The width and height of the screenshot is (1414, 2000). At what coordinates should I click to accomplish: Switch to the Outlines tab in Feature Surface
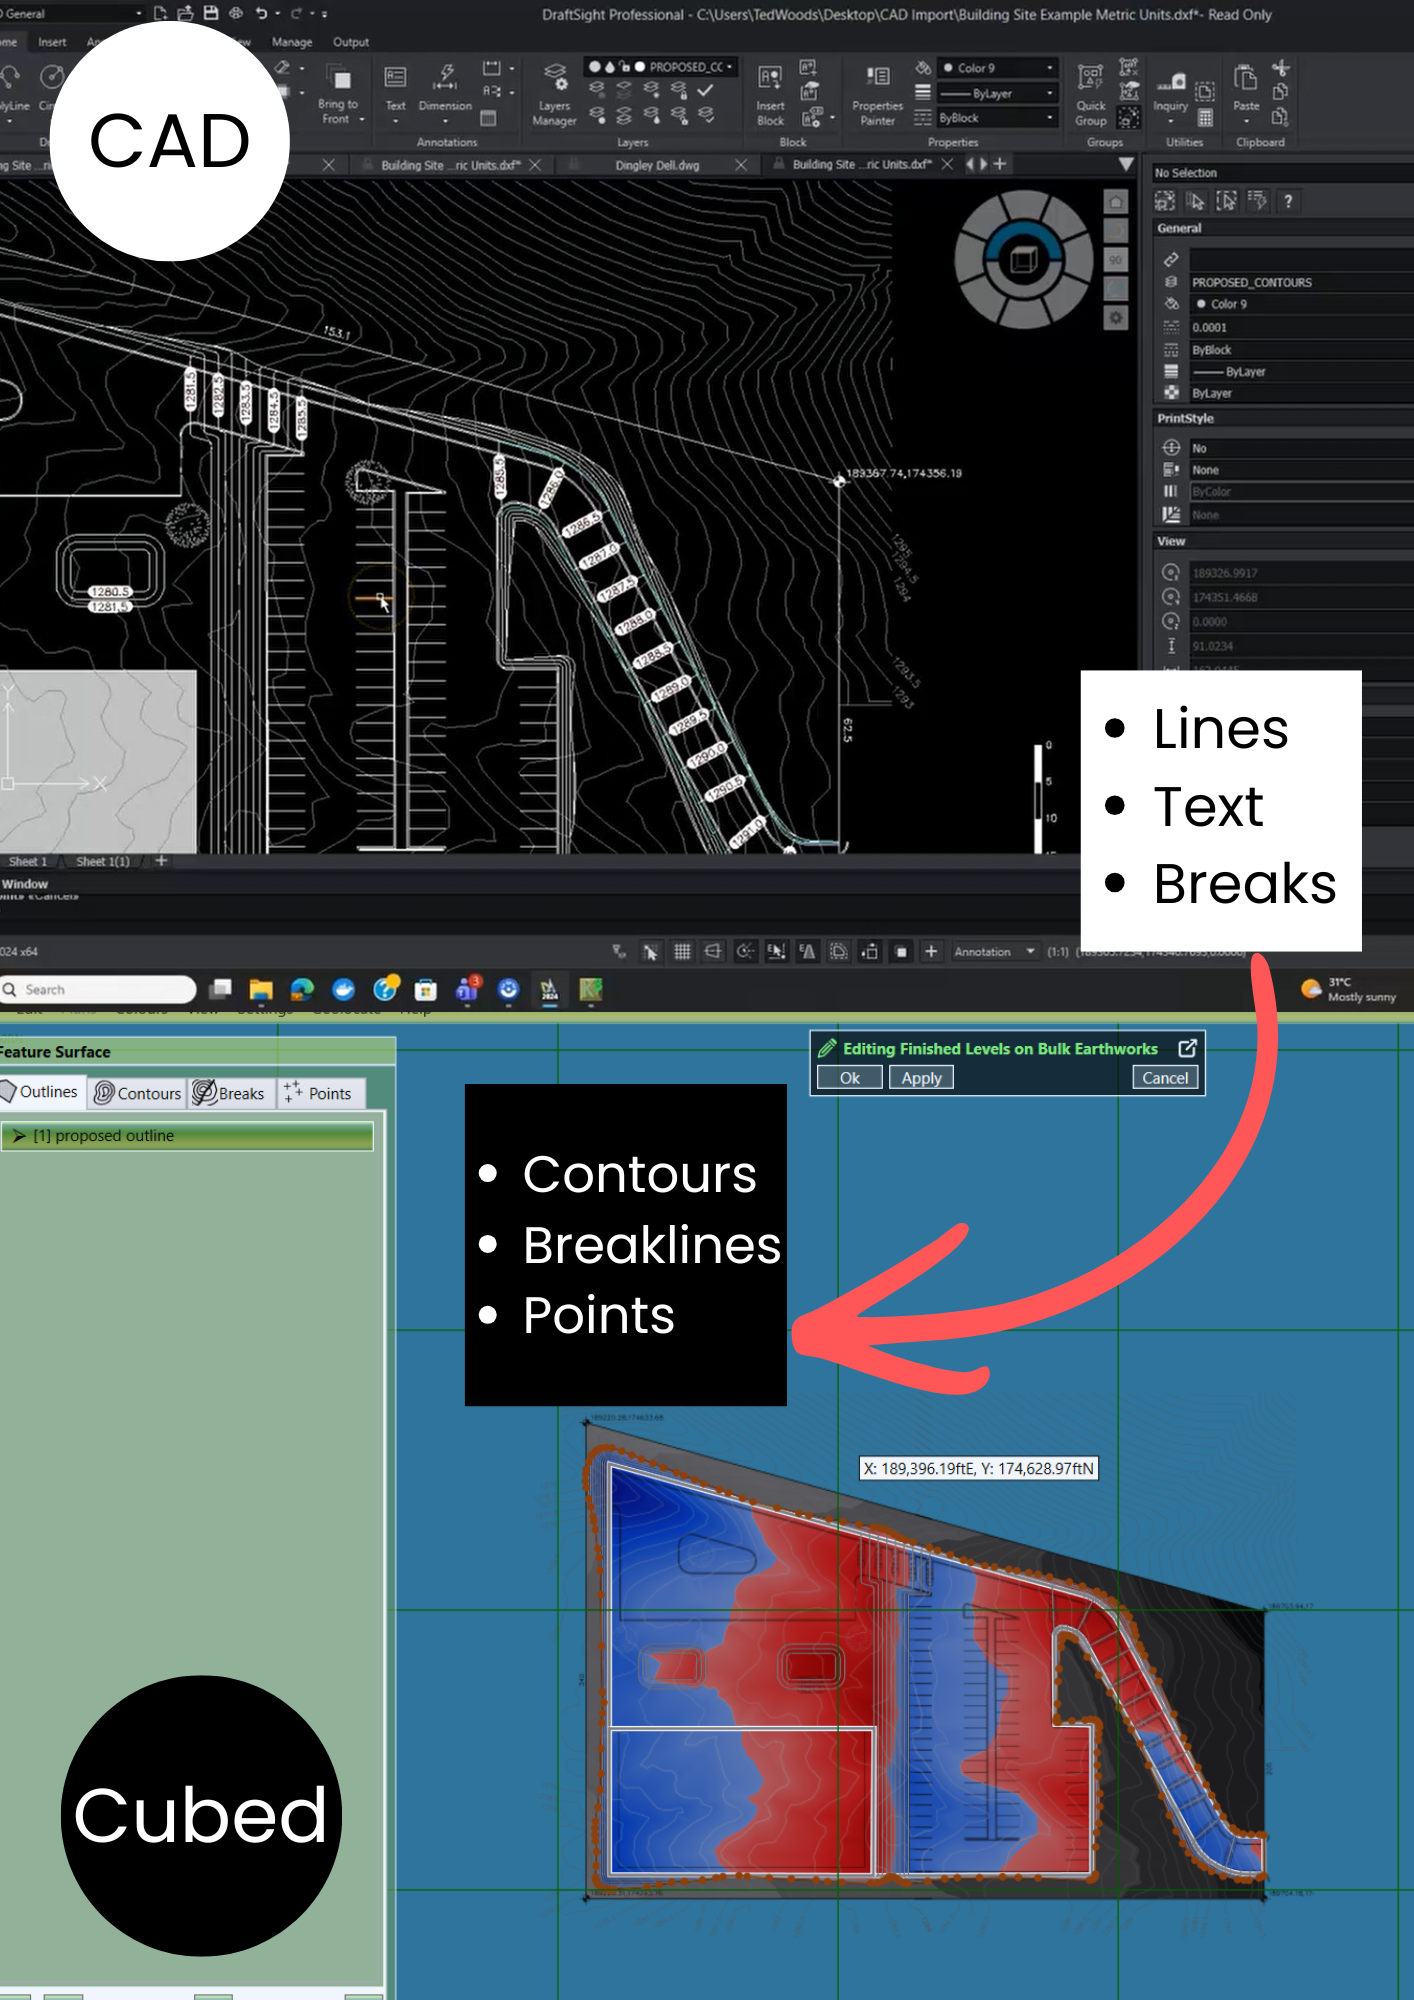[42, 1092]
